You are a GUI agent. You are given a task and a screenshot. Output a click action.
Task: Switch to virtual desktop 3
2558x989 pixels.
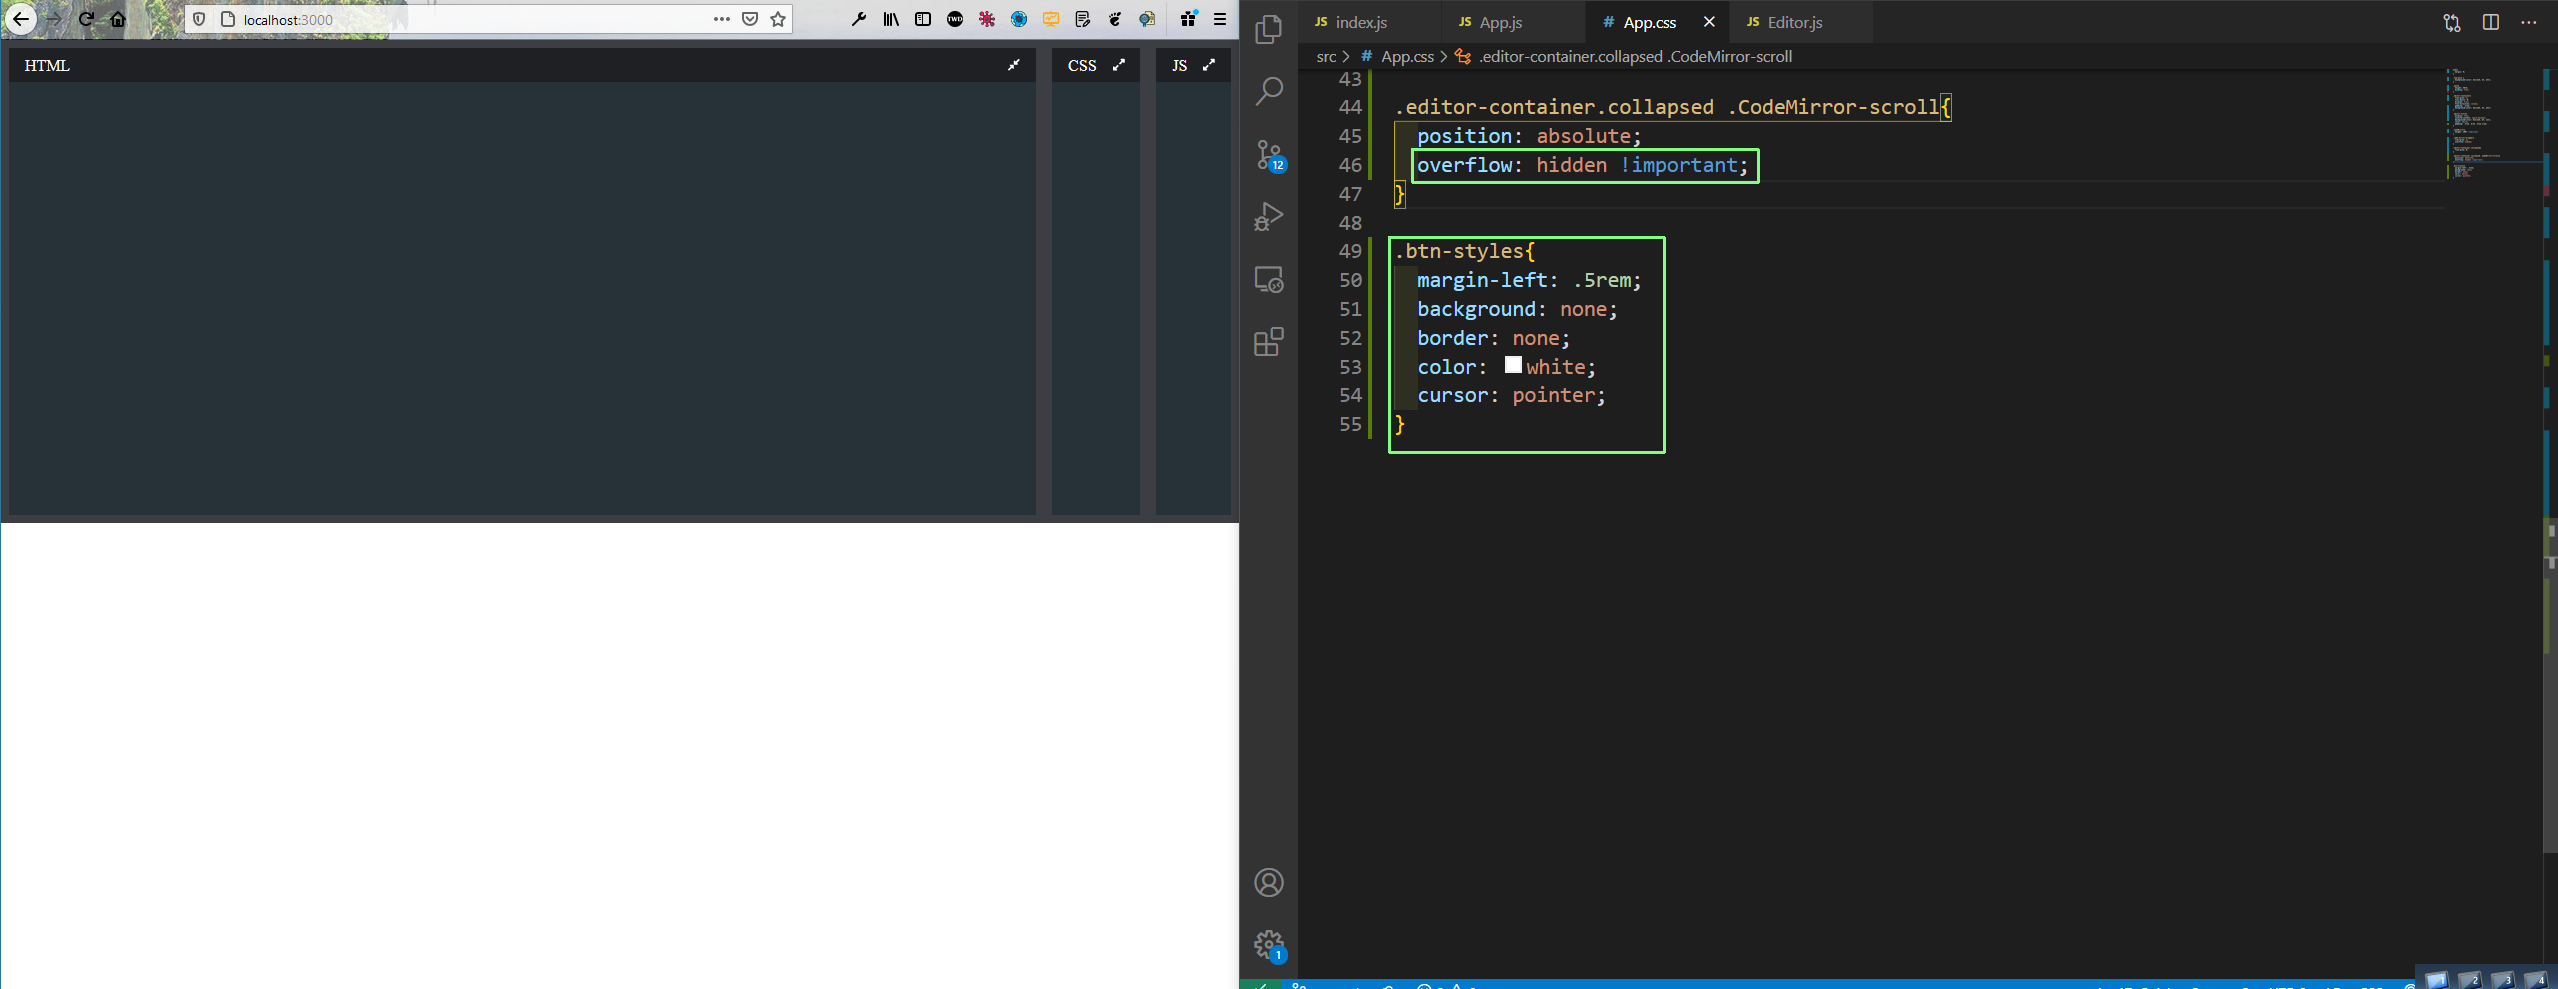coord(2503,979)
